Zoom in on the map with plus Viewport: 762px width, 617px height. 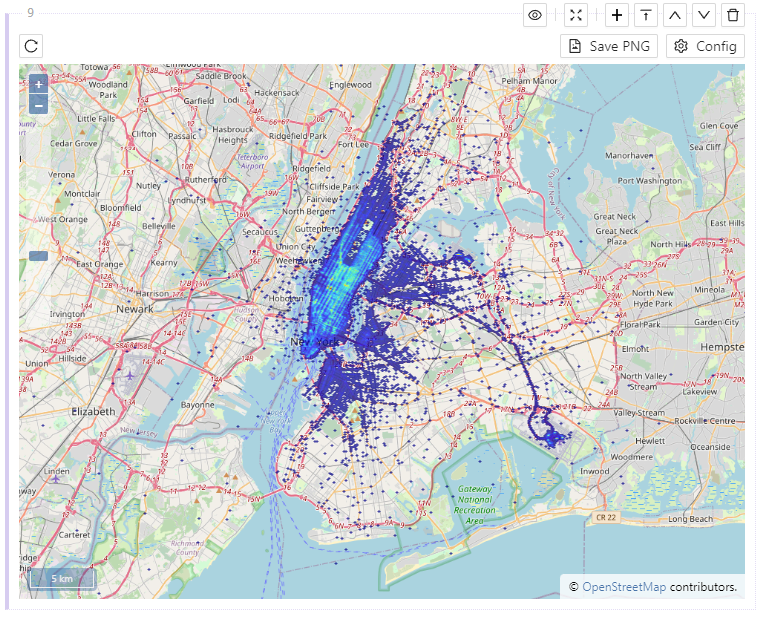click(38, 84)
